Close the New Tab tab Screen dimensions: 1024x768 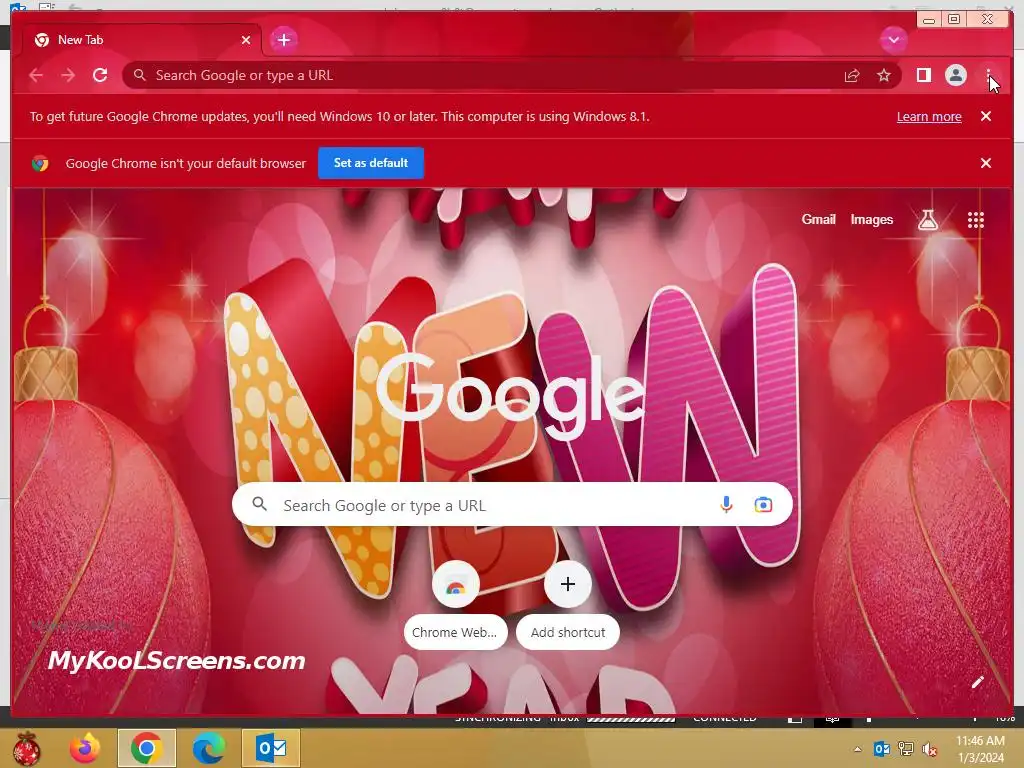coord(246,40)
